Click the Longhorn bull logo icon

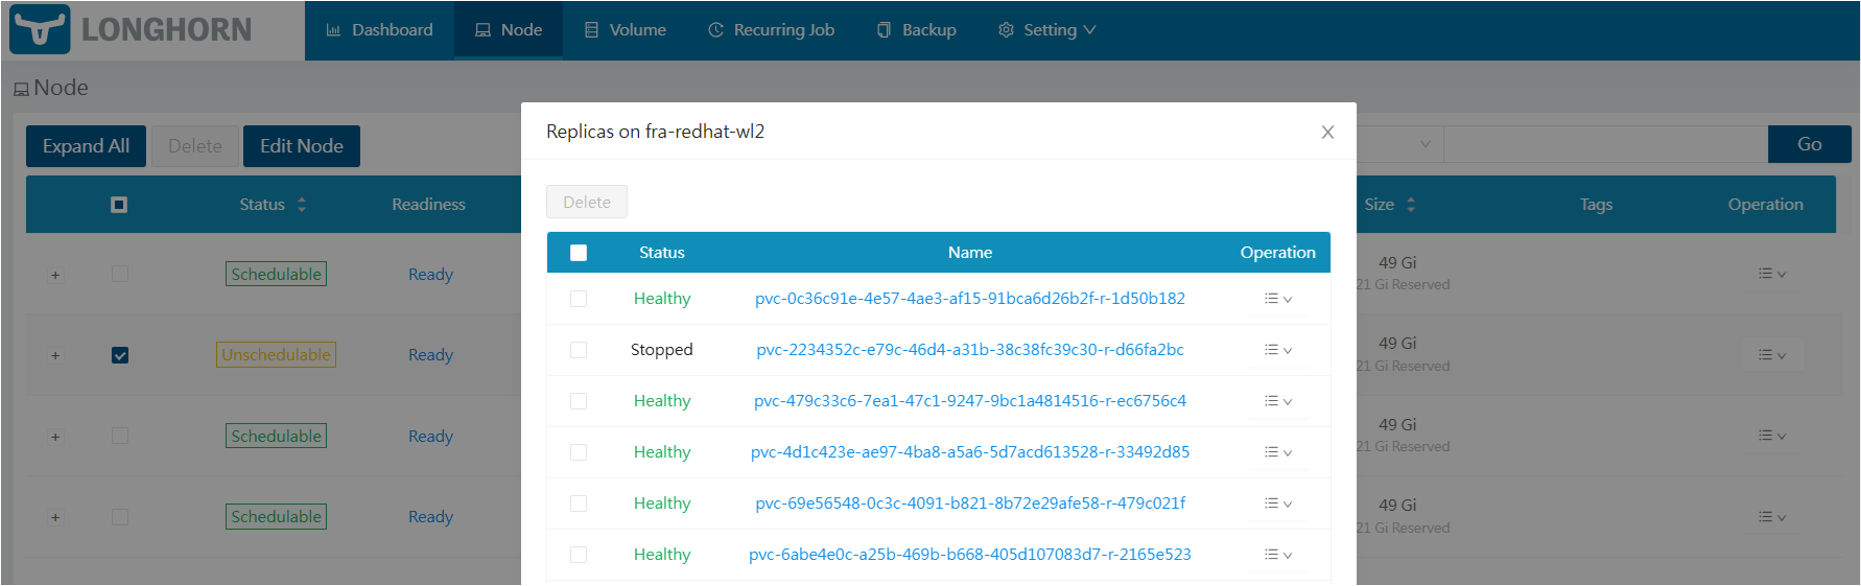40,29
